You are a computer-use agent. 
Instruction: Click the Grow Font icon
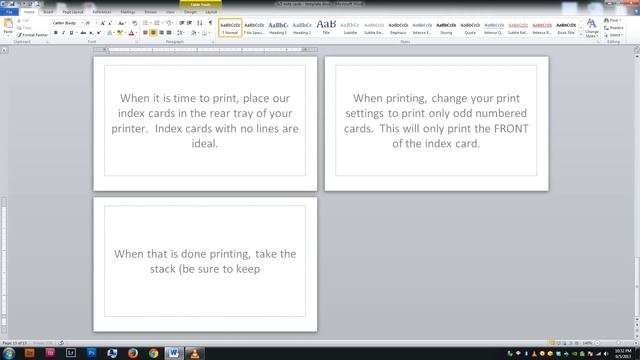(102, 23)
